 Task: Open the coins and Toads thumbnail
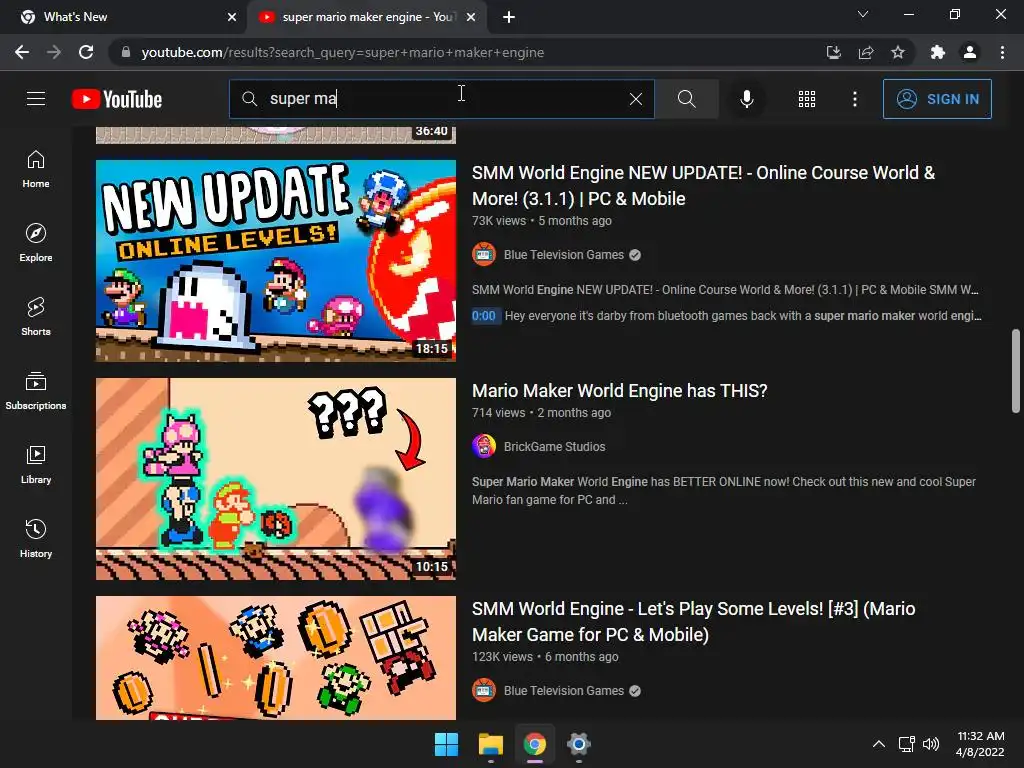tap(276, 658)
